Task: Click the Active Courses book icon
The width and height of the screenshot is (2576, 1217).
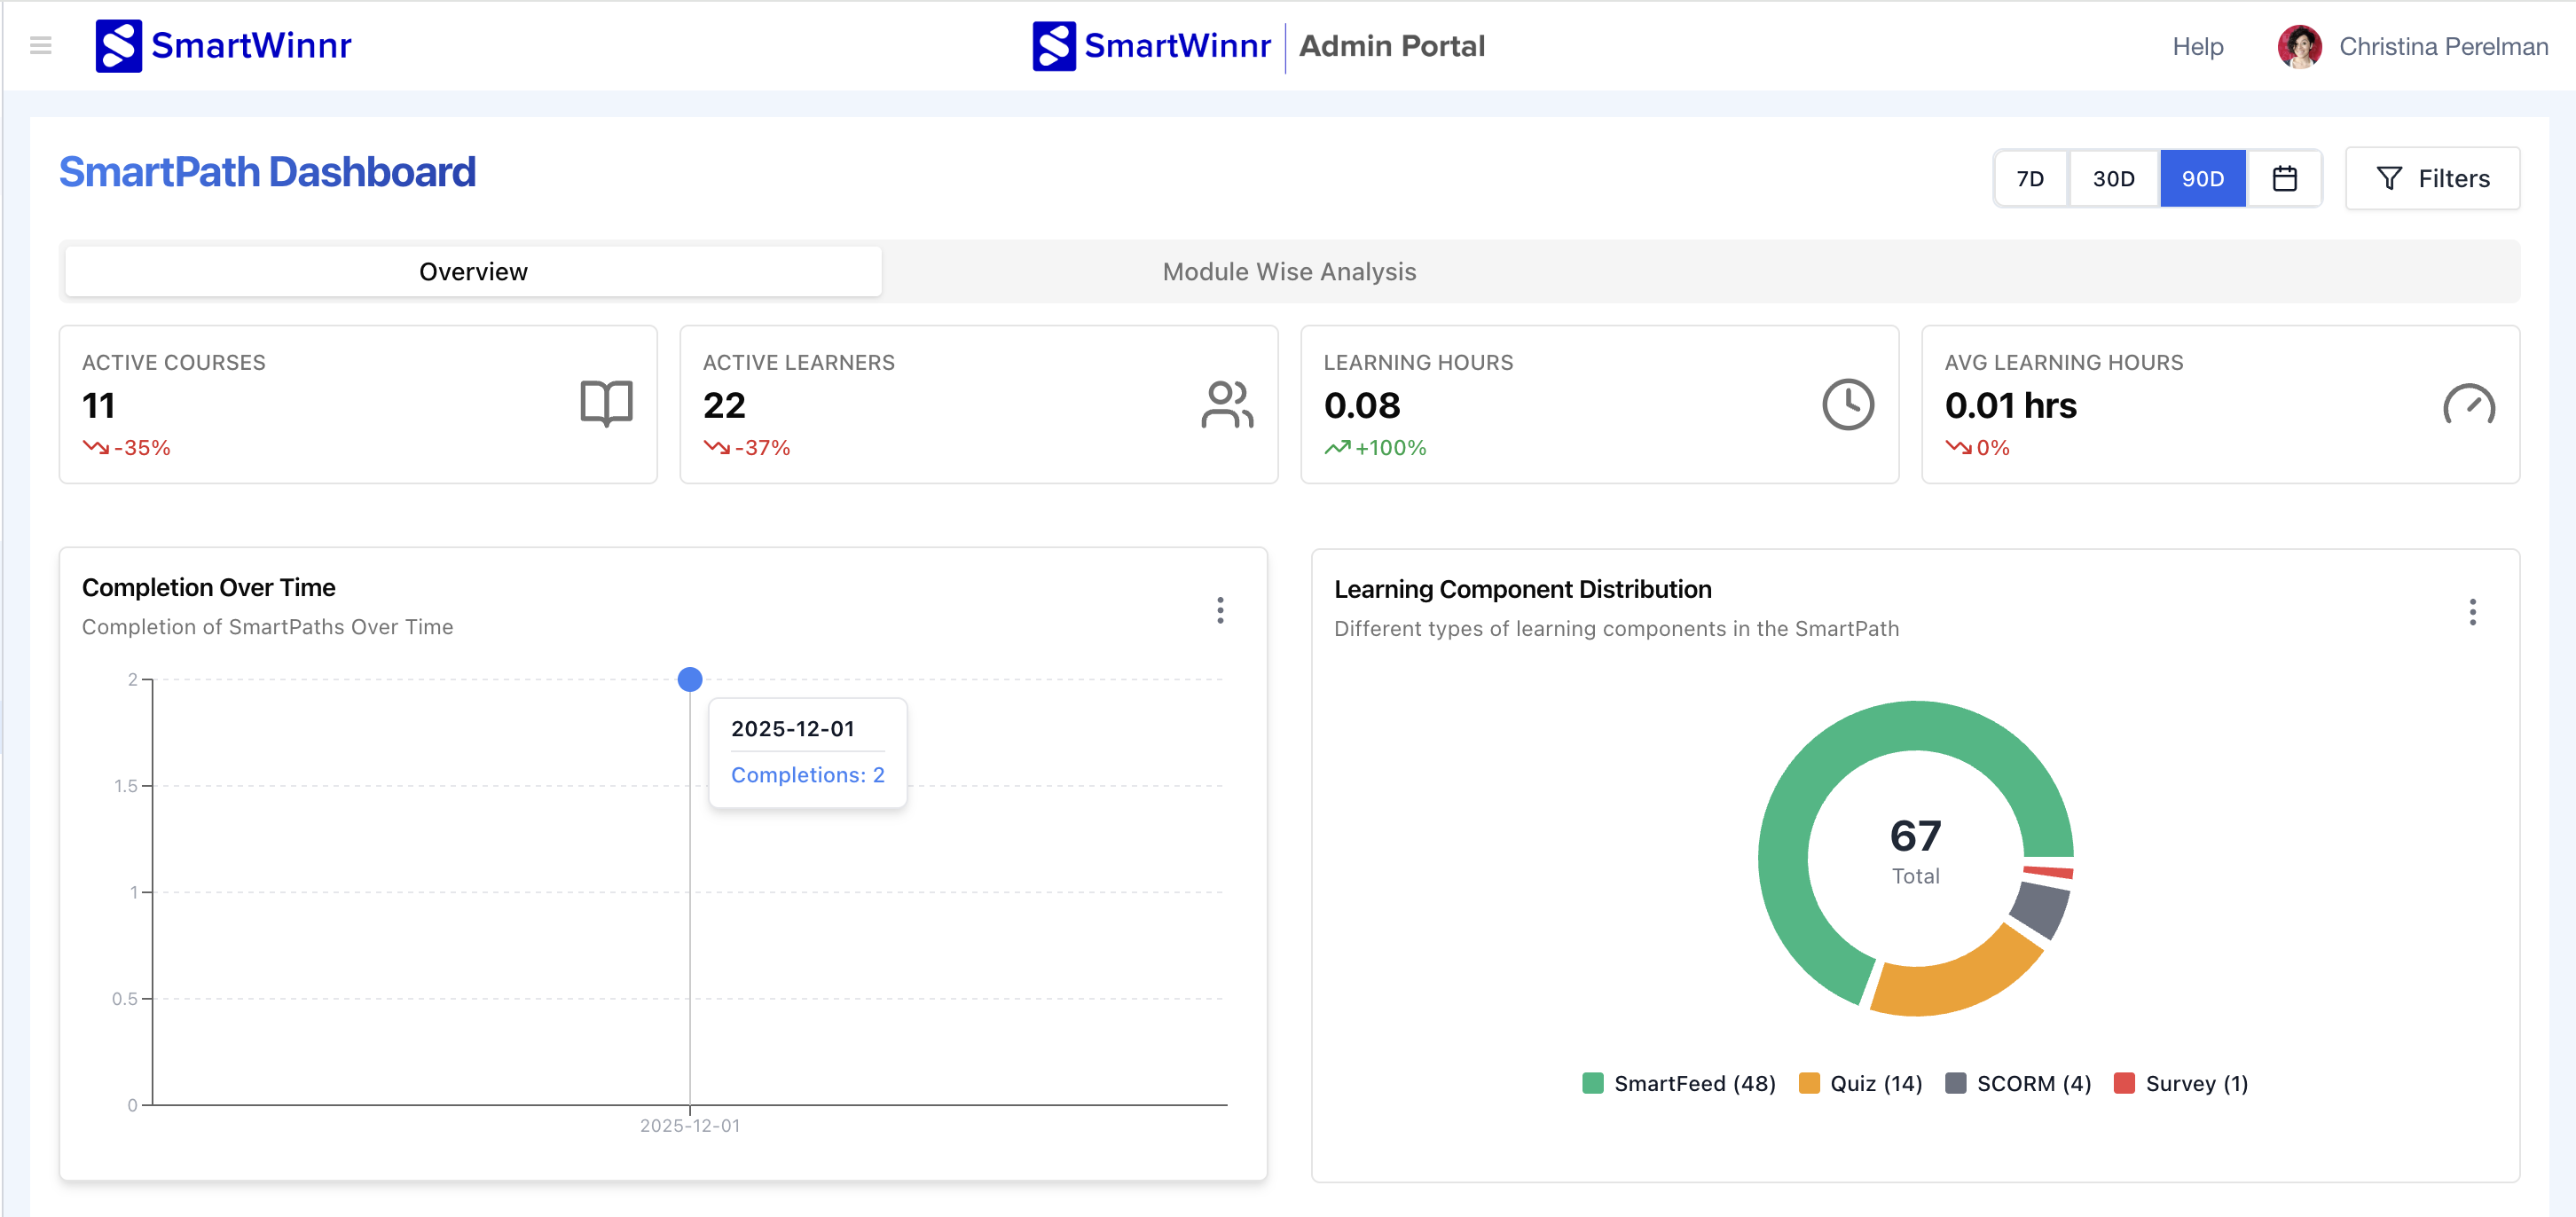Action: coord(606,404)
